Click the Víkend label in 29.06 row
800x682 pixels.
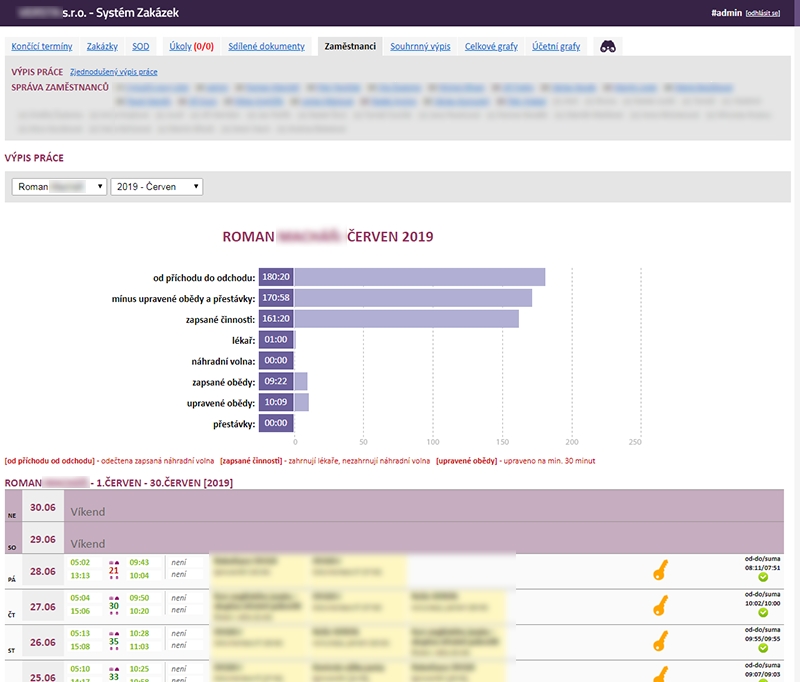(88, 544)
